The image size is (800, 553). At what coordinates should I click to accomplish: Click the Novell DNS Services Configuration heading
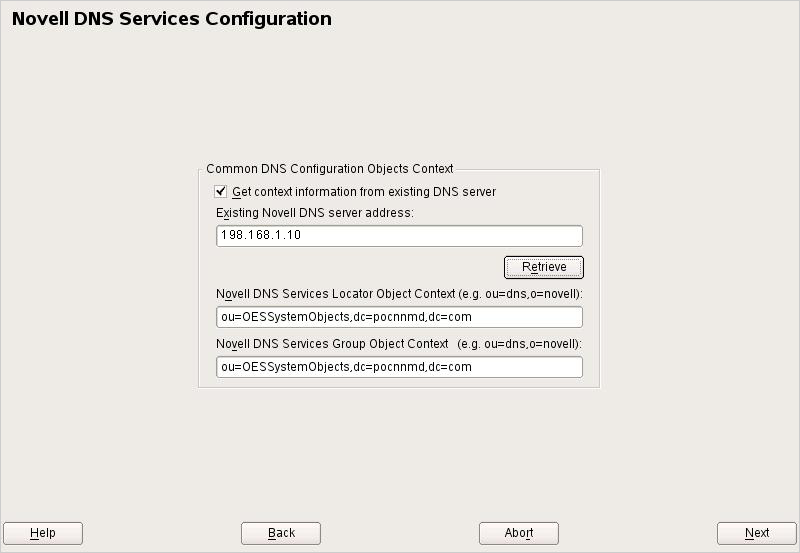click(x=171, y=19)
